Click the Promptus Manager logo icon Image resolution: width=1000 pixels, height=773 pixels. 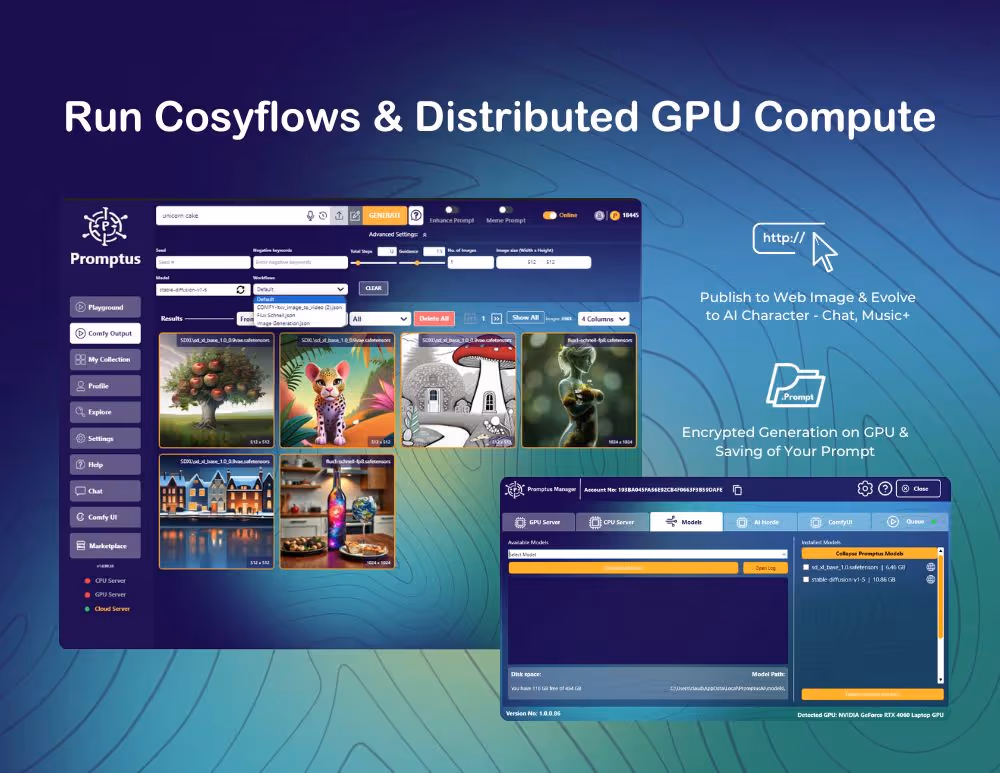(514, 490)
